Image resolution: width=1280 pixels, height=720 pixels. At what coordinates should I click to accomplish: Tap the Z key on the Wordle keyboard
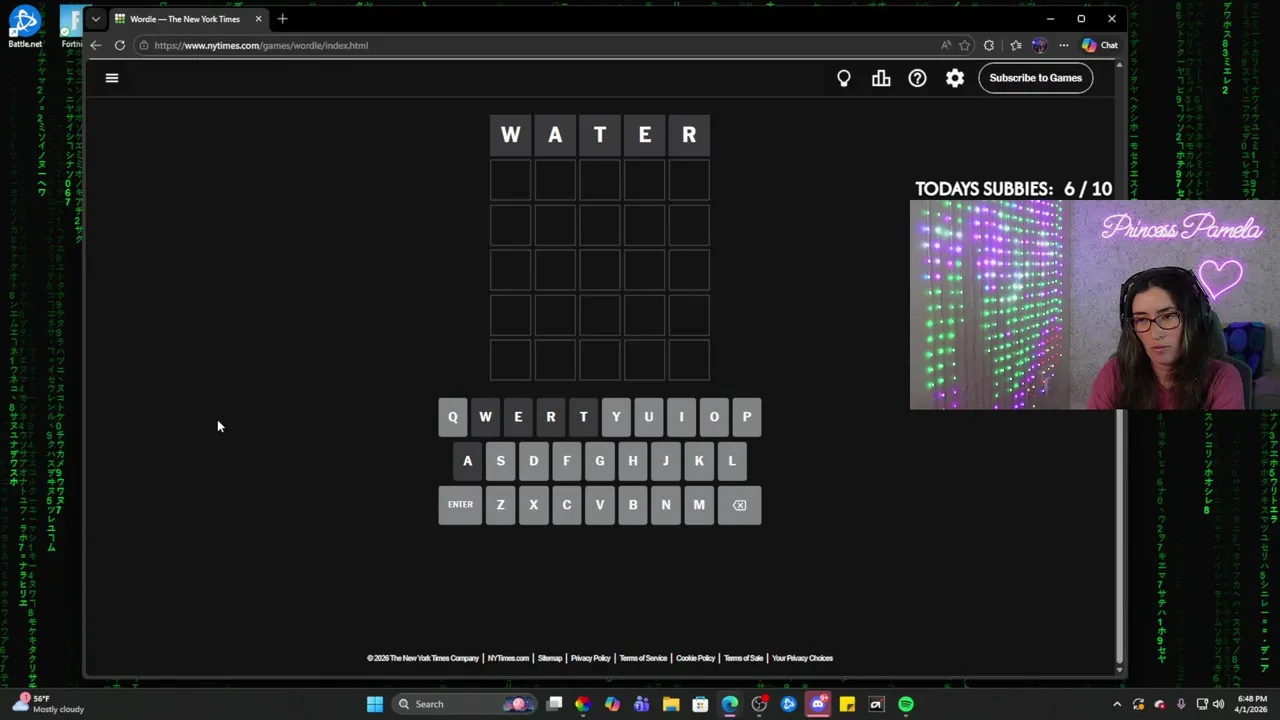[x=501, y=505]
